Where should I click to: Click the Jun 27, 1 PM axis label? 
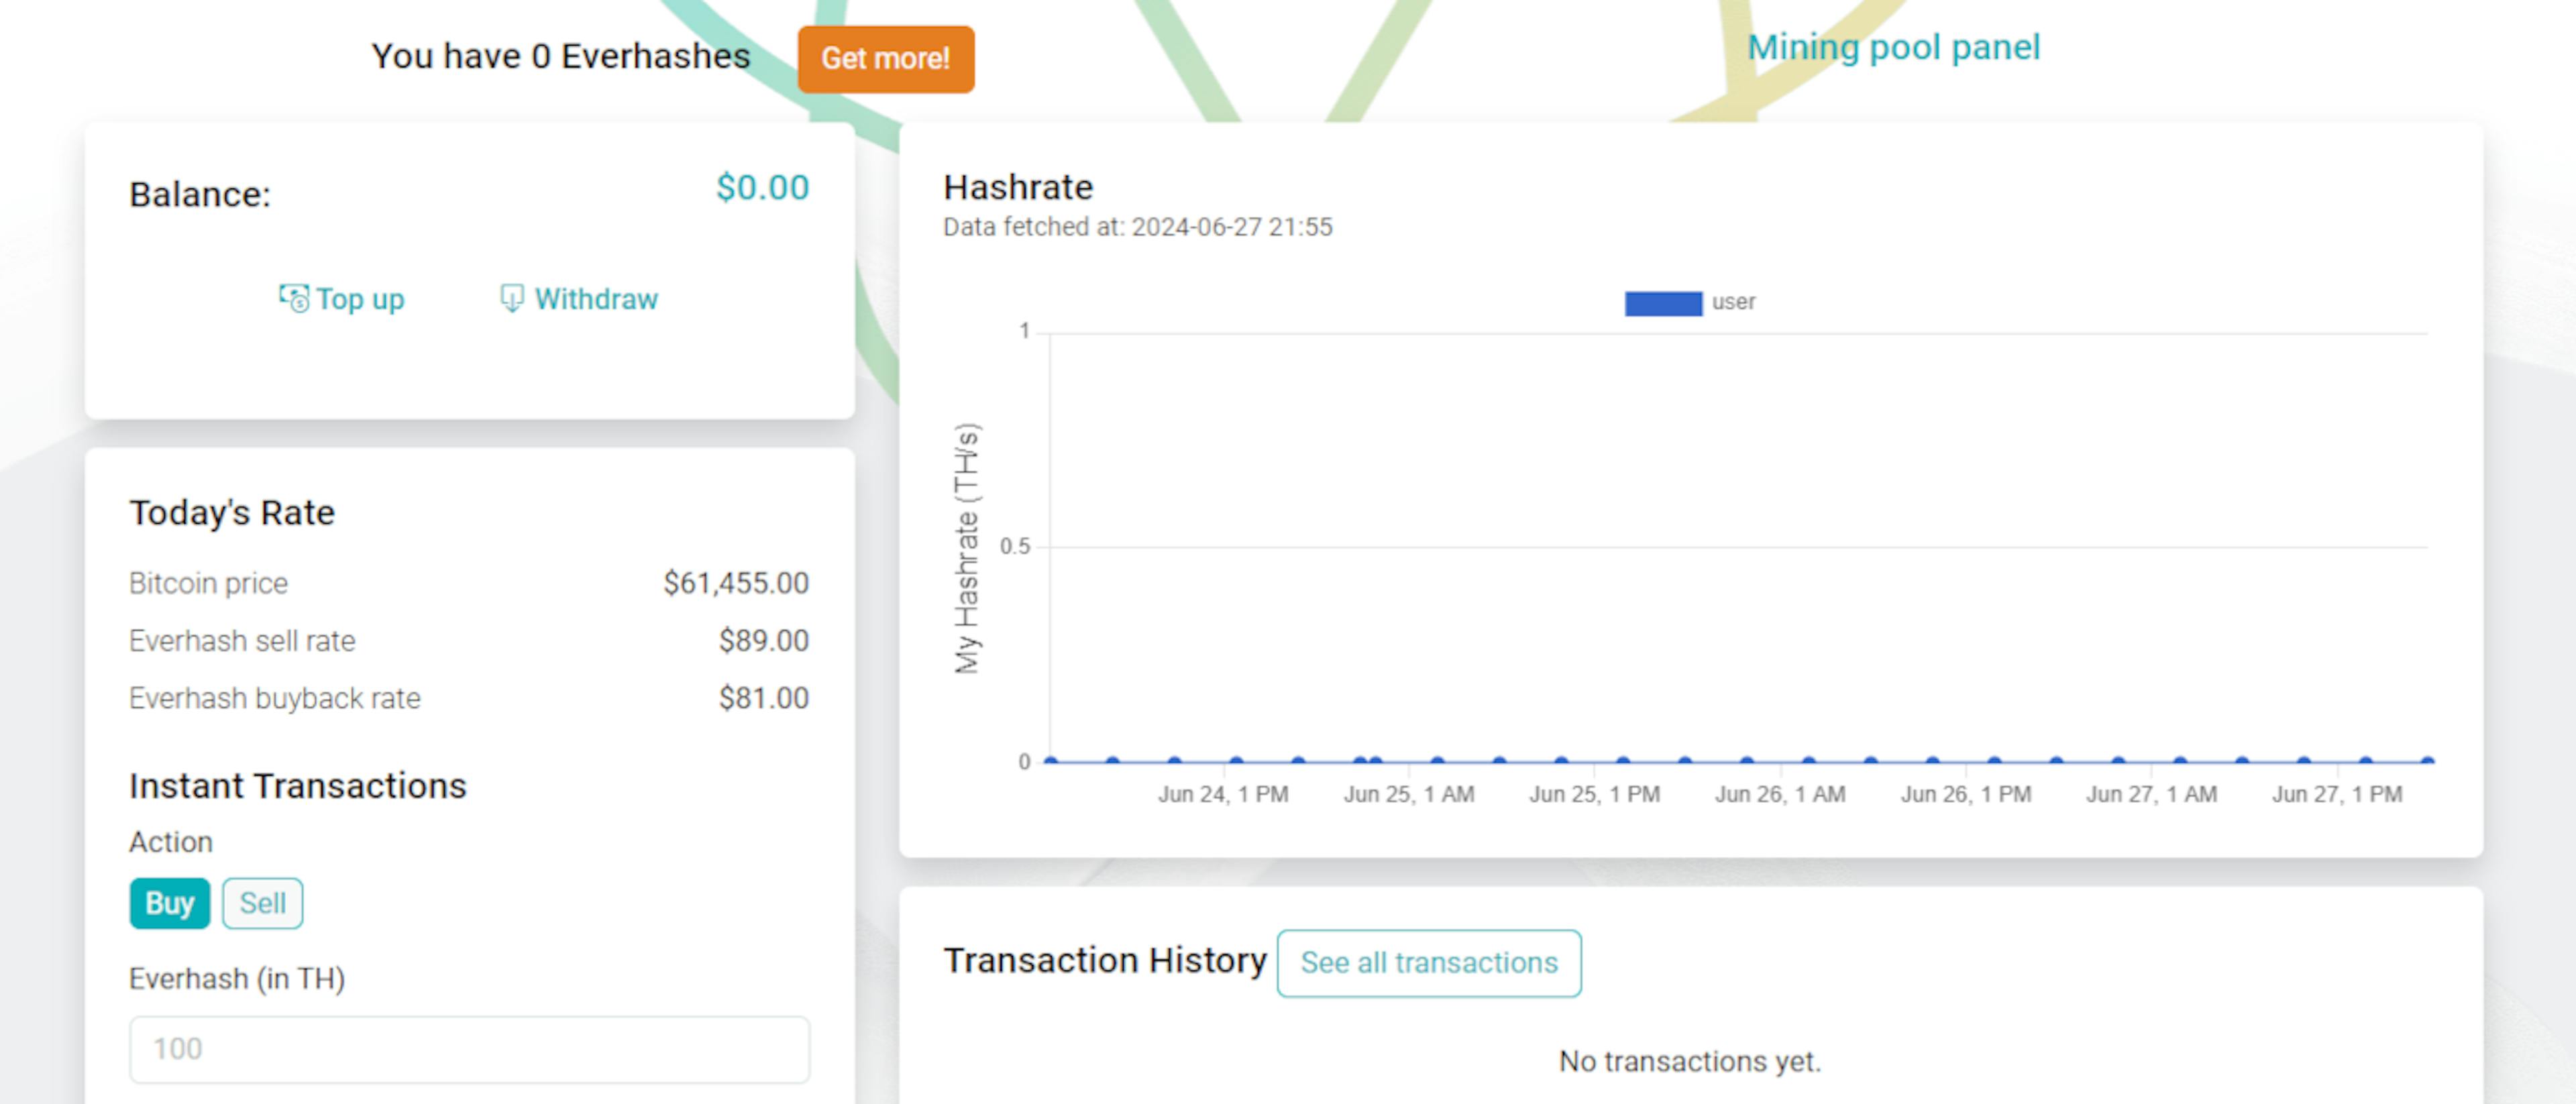point(2337,794)
